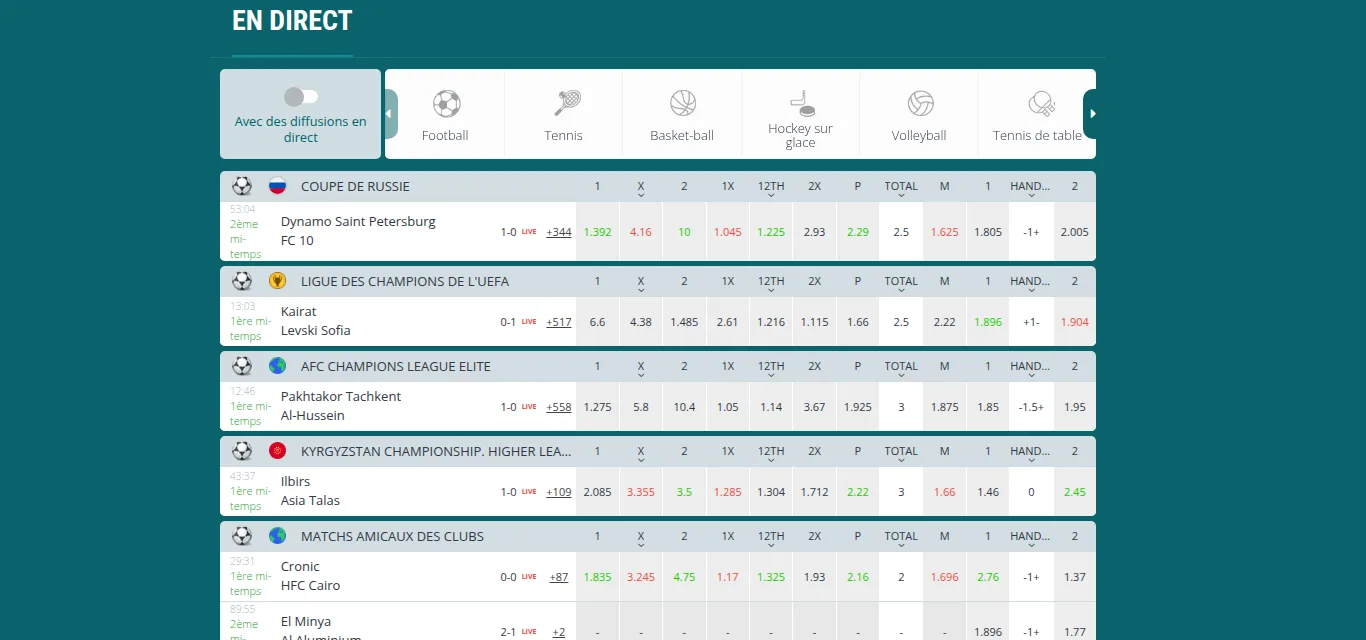Click Russian flag icon beside Coupe de Russie
1366x640 pixels.
pyautogui.click(x=277, y=186)
